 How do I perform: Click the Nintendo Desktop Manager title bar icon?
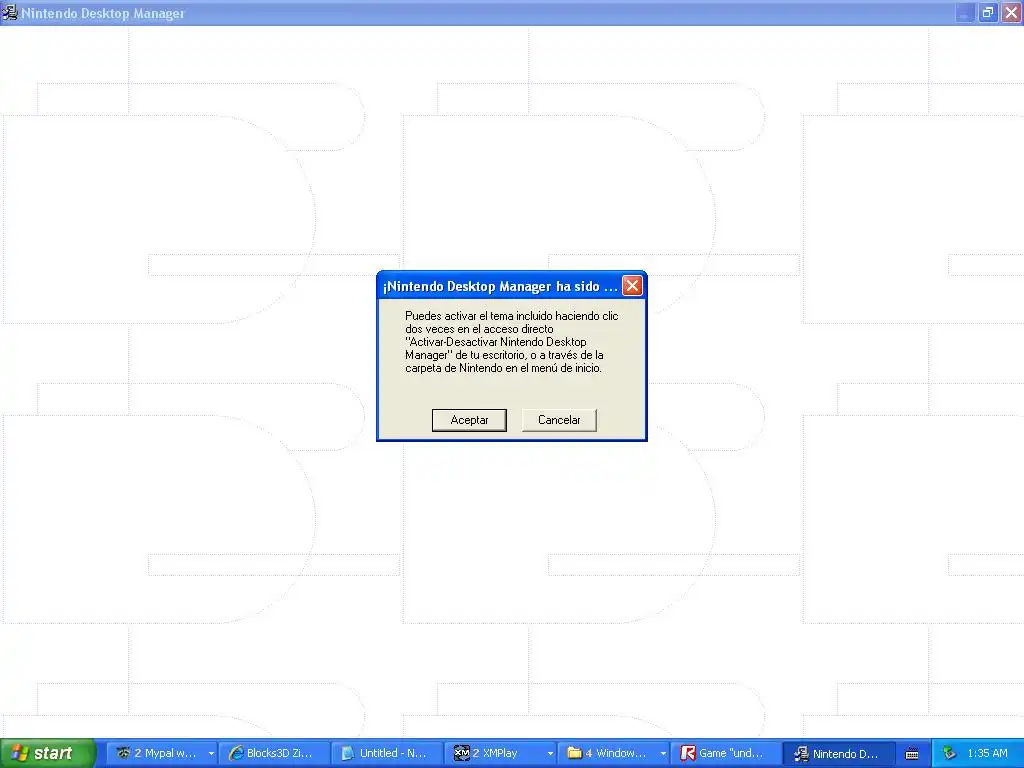(x=9, y=12)
